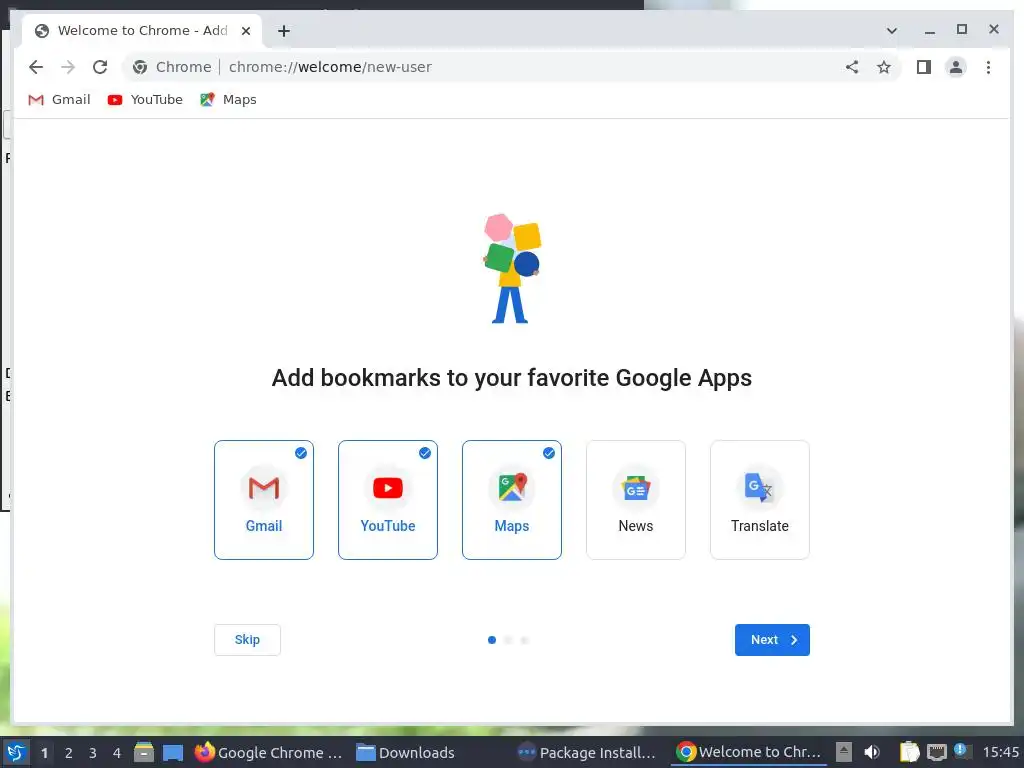Viewport: 1024px width, 768px height.
Task: Open the system start menu icon
Action: click(x=16, y=752)
